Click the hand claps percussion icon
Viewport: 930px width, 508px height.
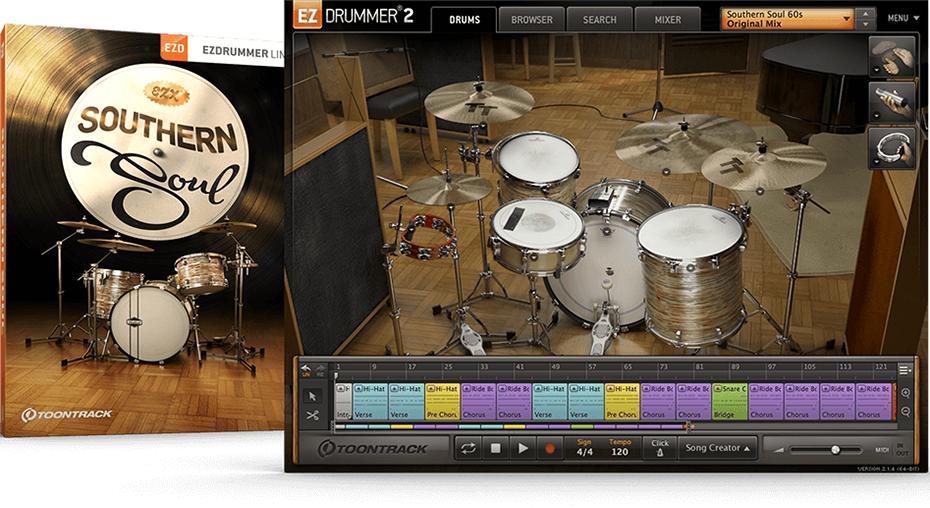click(892, 56)
